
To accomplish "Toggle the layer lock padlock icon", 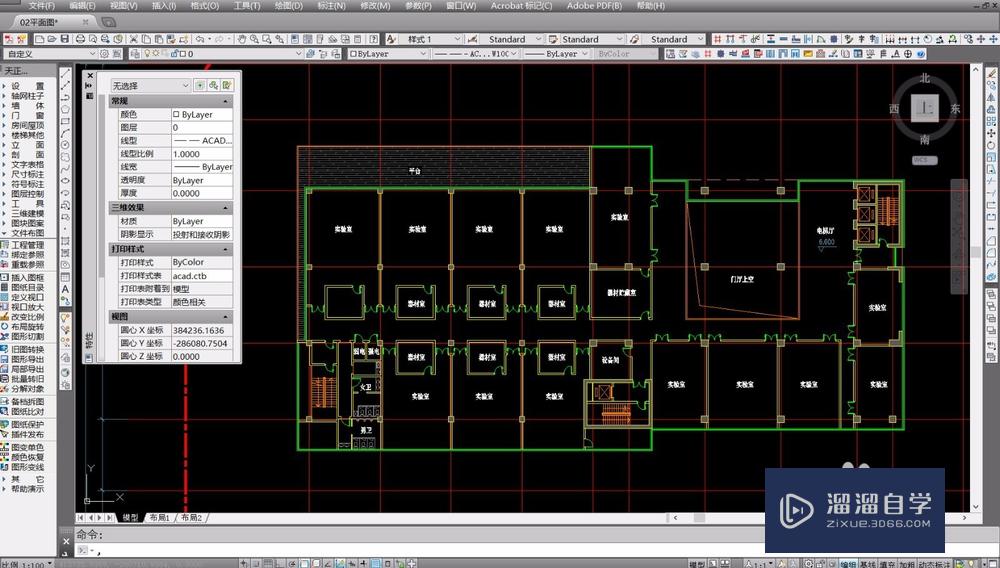I will [x=172, y=54].
